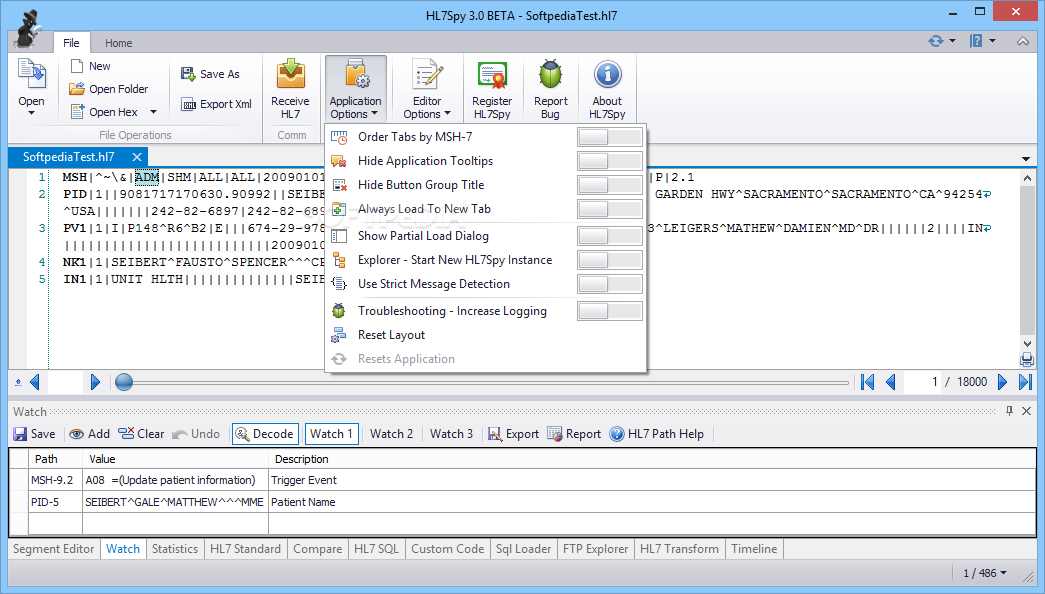Select the PID-5 path cell
The width and height of the screenshot is (1045, 594).
point(55,502)
